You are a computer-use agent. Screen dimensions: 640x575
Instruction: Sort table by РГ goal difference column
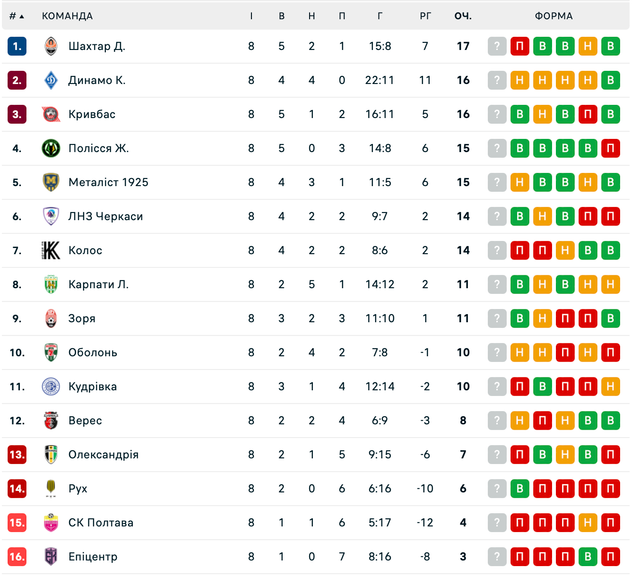click(x=425, y=16)
